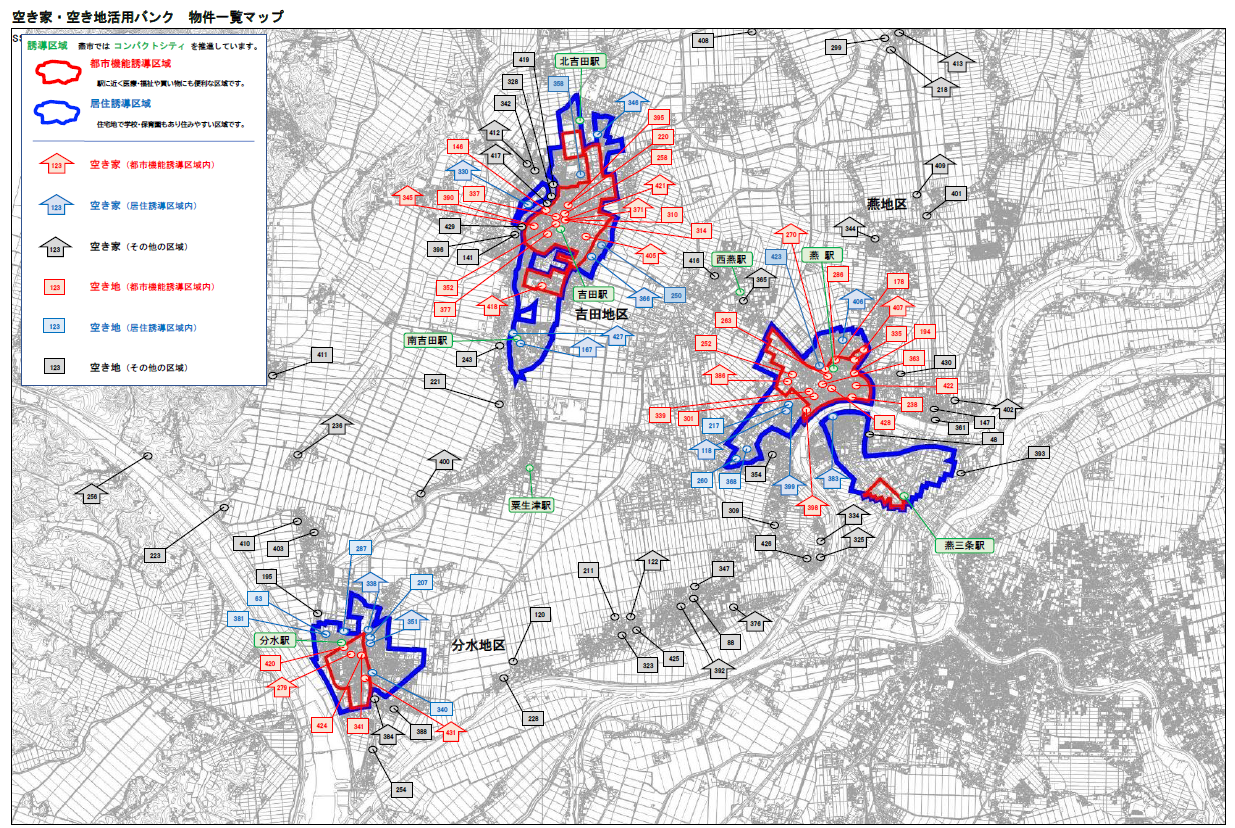Select the gray square lot label 419

click(524, 60)
